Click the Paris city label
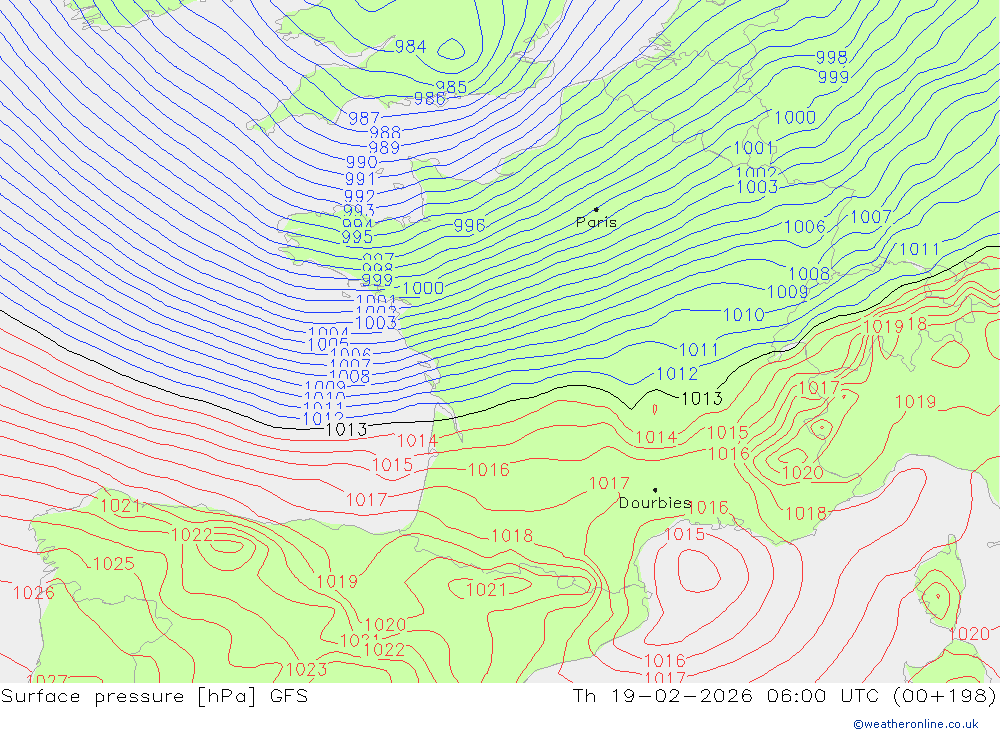 (596, 222)
